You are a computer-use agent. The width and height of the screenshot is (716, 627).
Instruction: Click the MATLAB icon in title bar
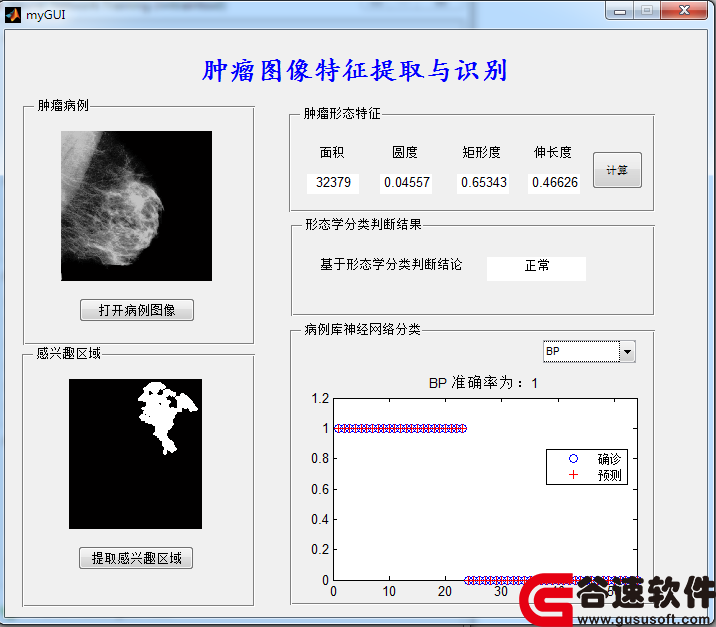pyautogui.click(x=13, y=15)
